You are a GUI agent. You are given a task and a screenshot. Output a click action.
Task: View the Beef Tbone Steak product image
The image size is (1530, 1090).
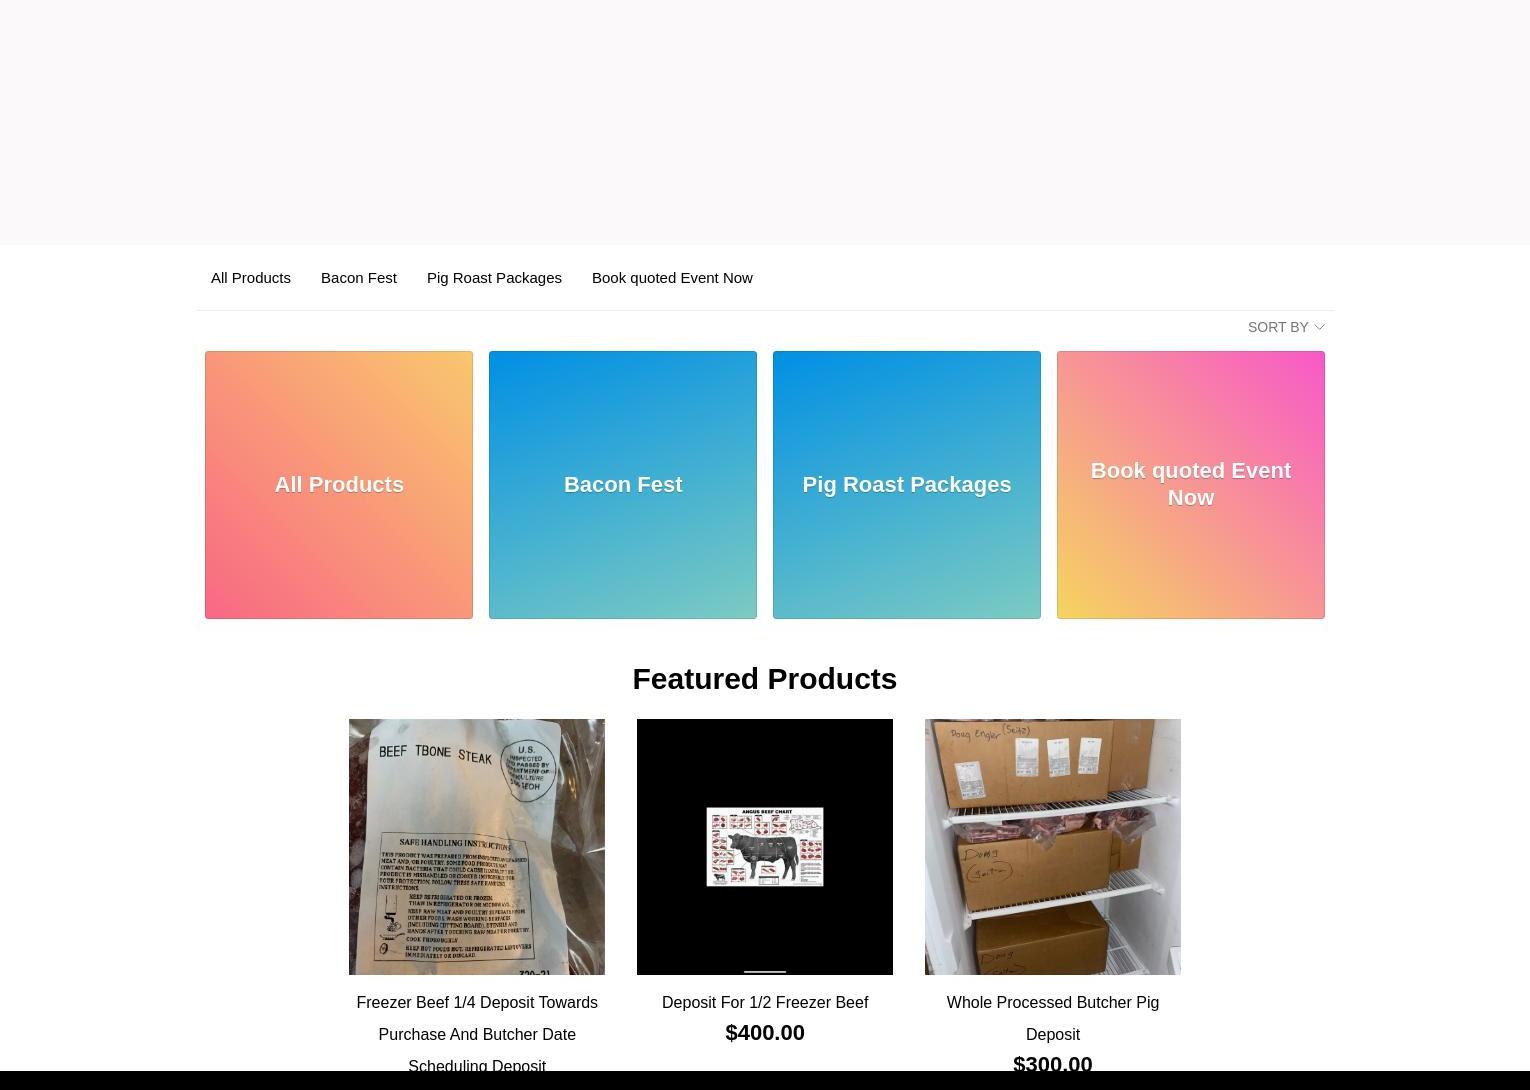point(477,847)
